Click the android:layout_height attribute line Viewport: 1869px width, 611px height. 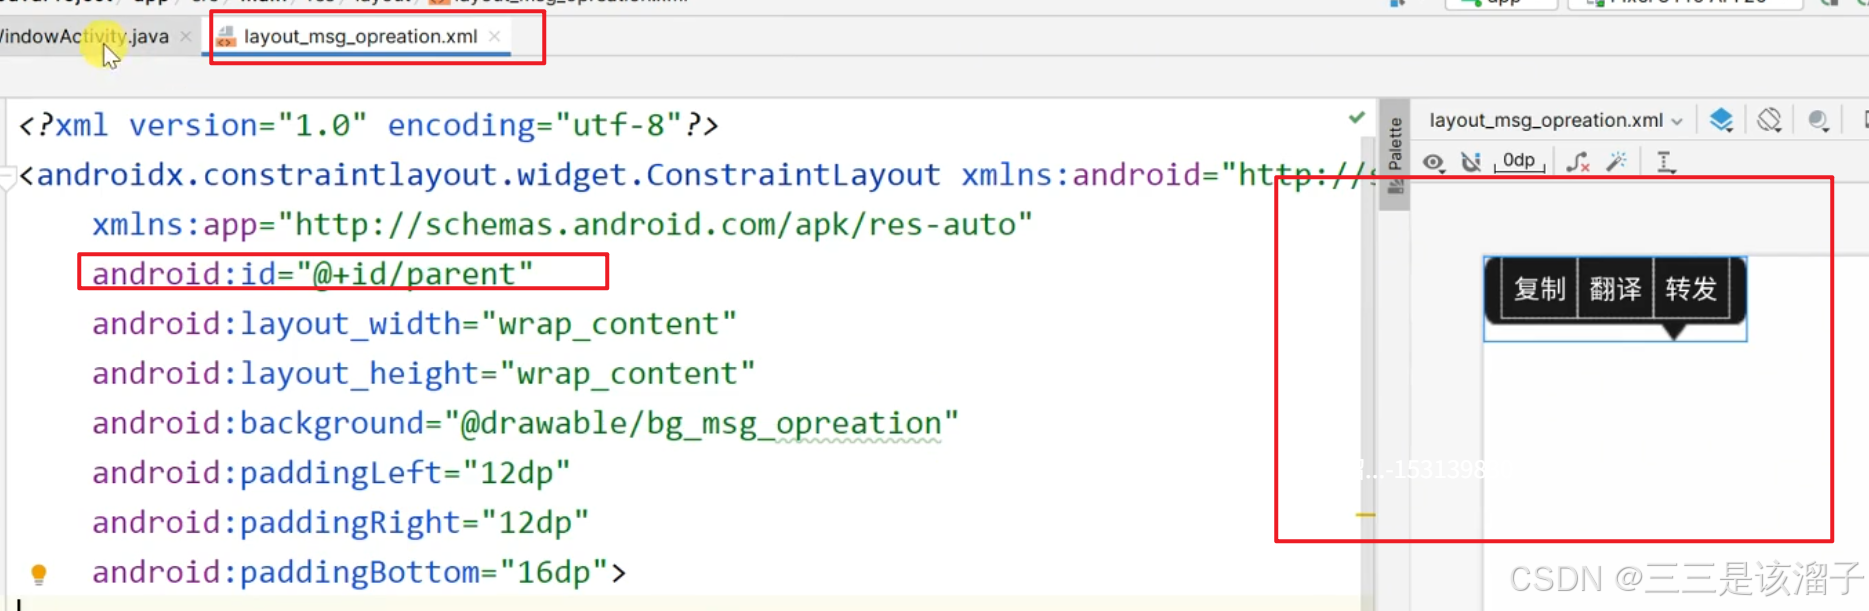pos(424,374)
